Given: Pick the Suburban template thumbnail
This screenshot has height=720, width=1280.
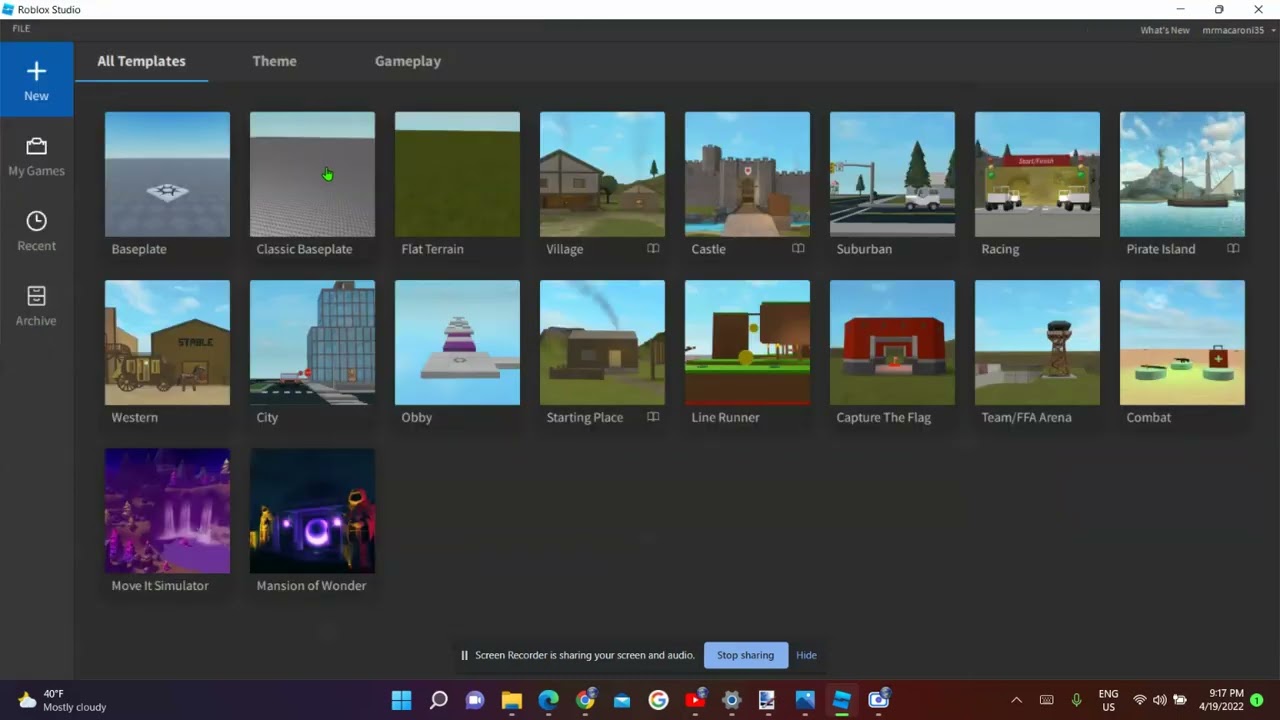Looking at the screenshot, I should coord(892,174).
